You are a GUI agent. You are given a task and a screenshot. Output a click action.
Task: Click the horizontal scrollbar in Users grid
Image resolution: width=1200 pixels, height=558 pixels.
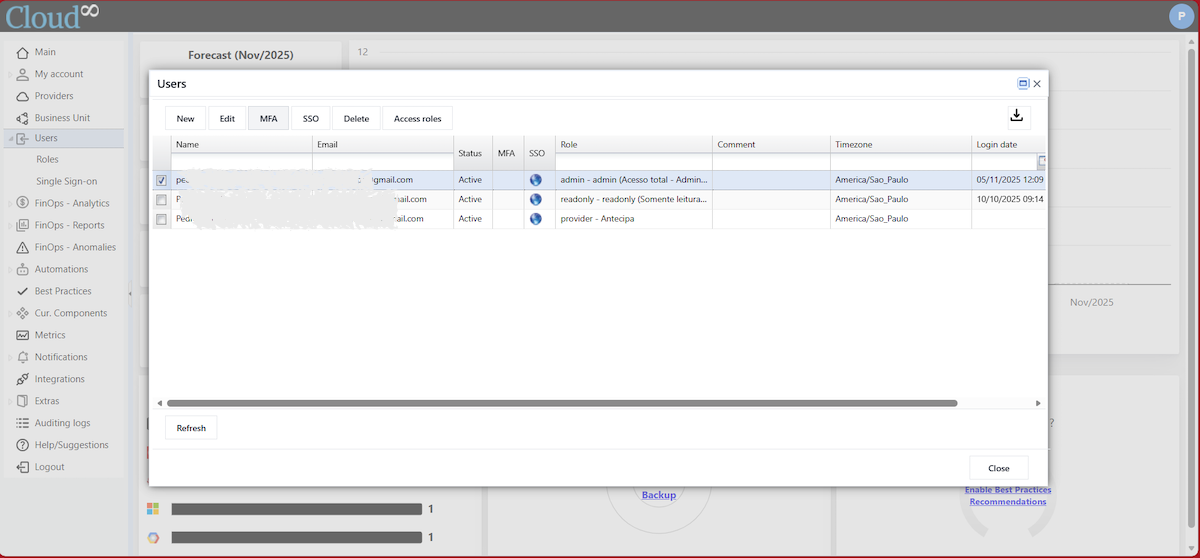click(x=562, y=403)
